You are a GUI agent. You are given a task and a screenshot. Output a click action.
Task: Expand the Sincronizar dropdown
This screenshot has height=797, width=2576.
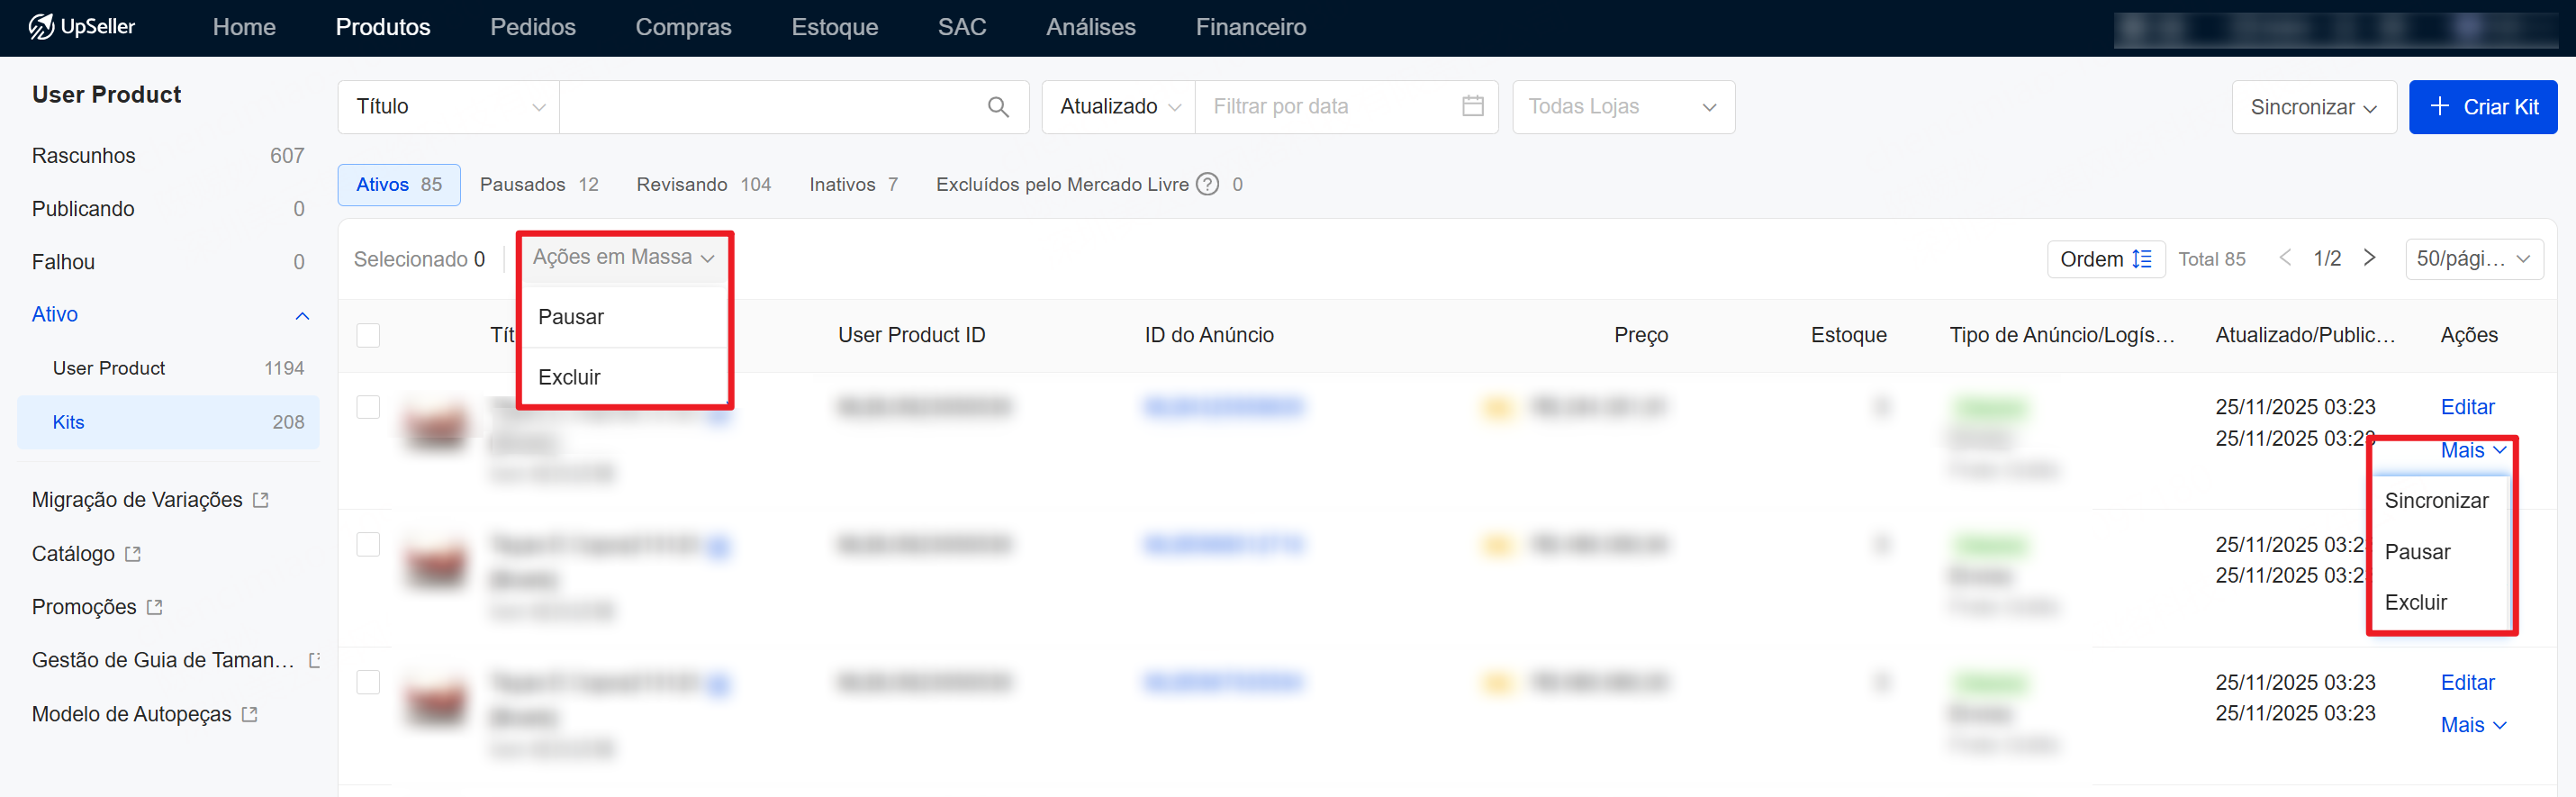point(2312,107)
